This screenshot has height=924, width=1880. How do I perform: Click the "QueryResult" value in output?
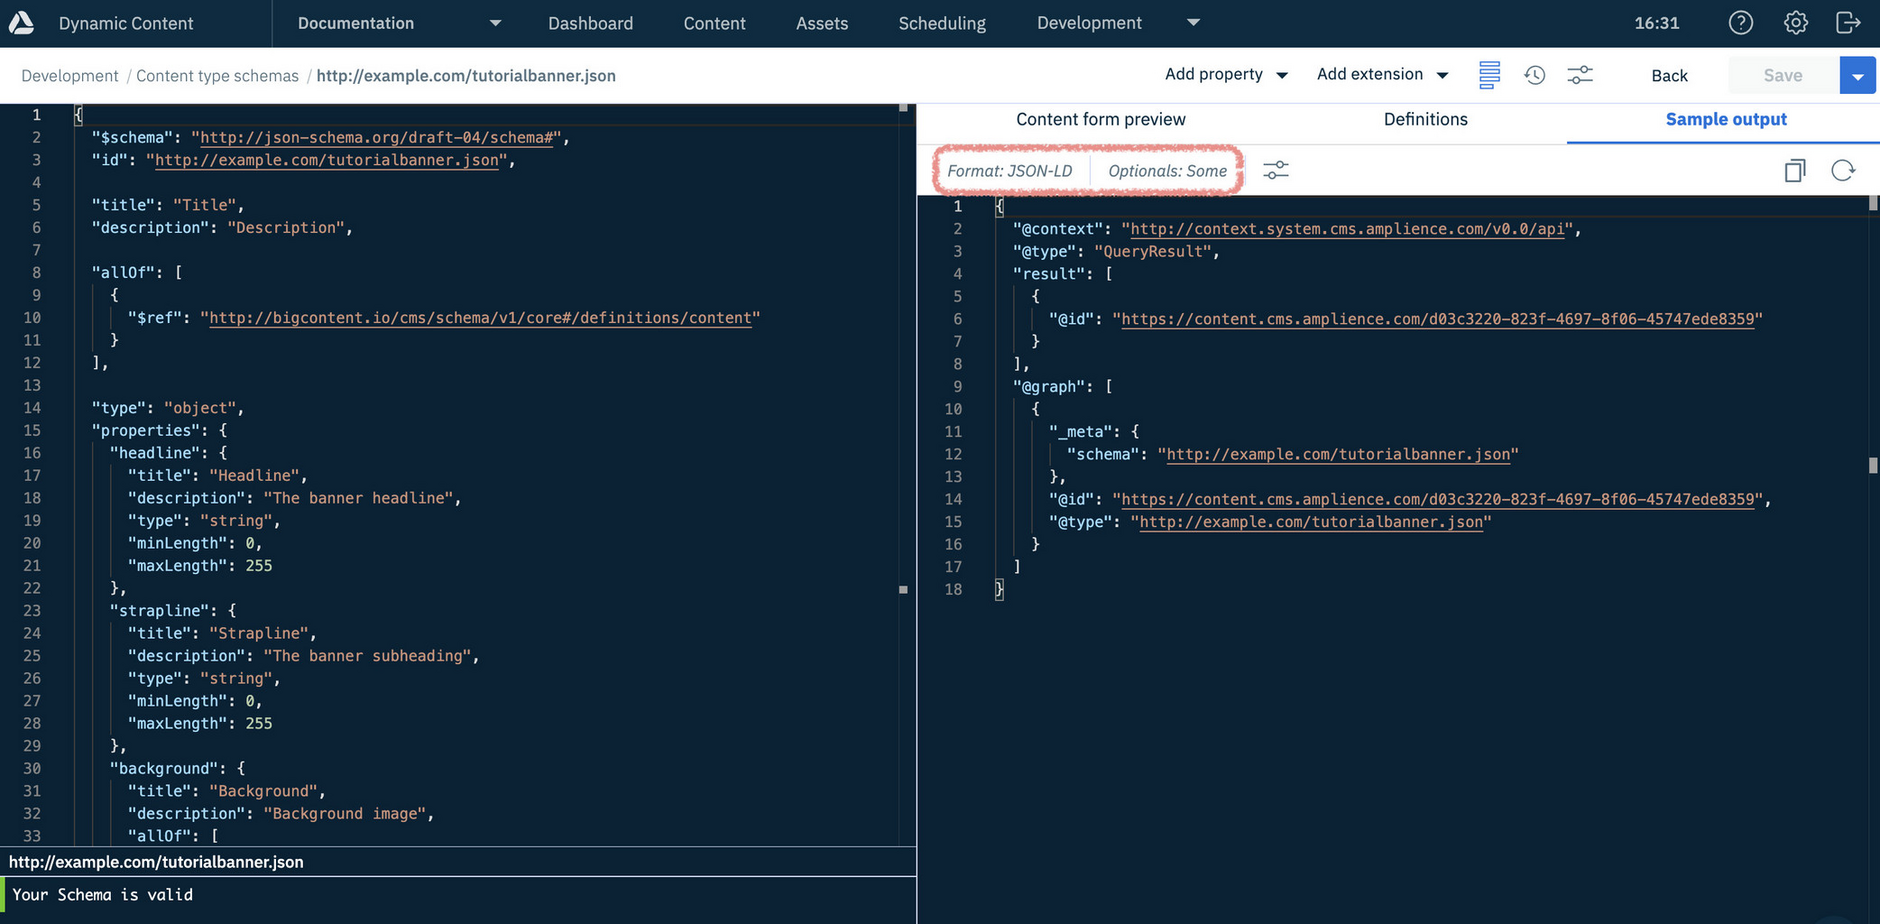[1153, 252]
